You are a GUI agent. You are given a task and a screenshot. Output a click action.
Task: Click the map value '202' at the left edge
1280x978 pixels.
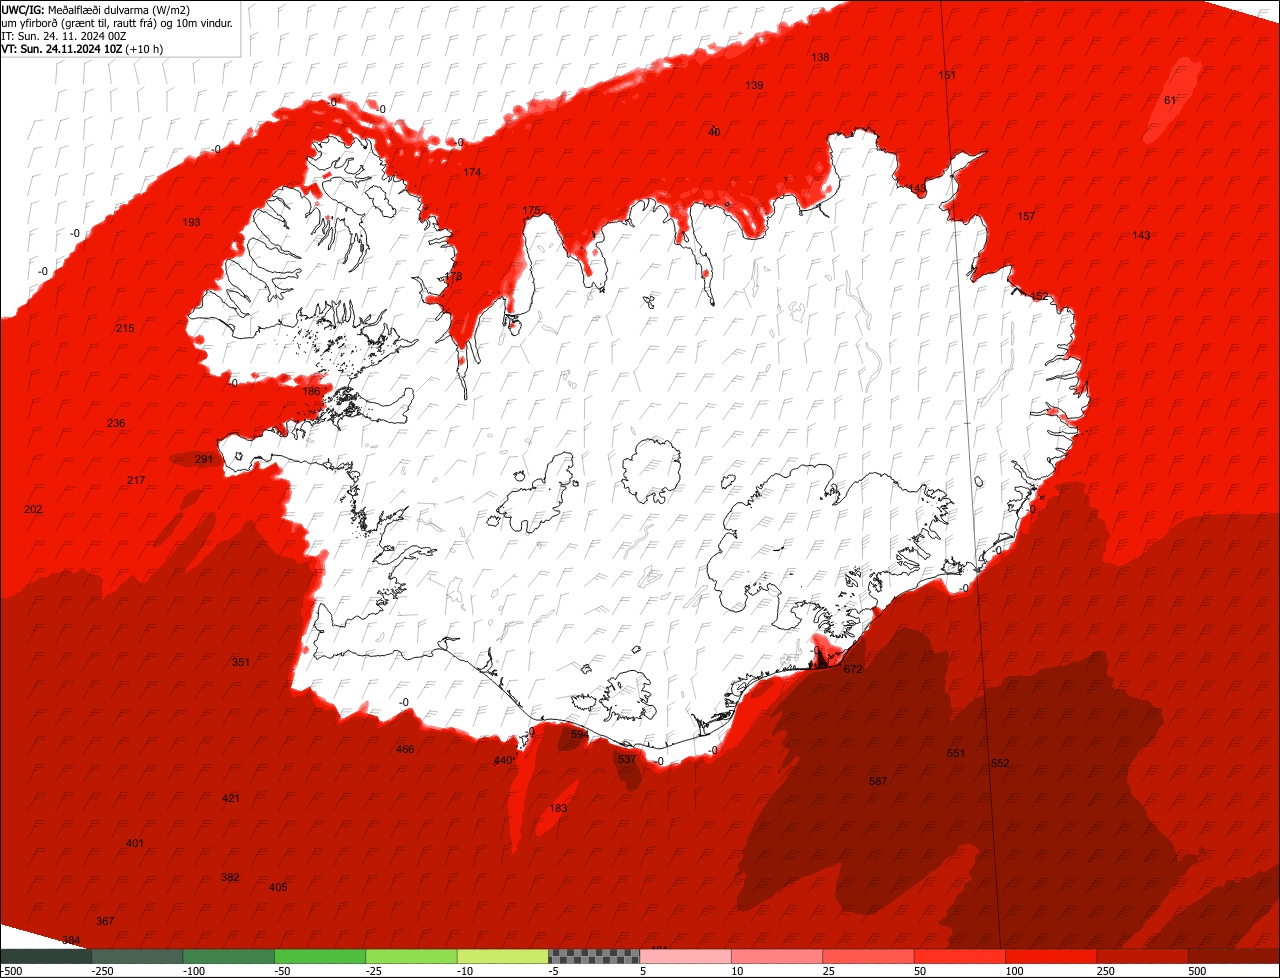33,509
